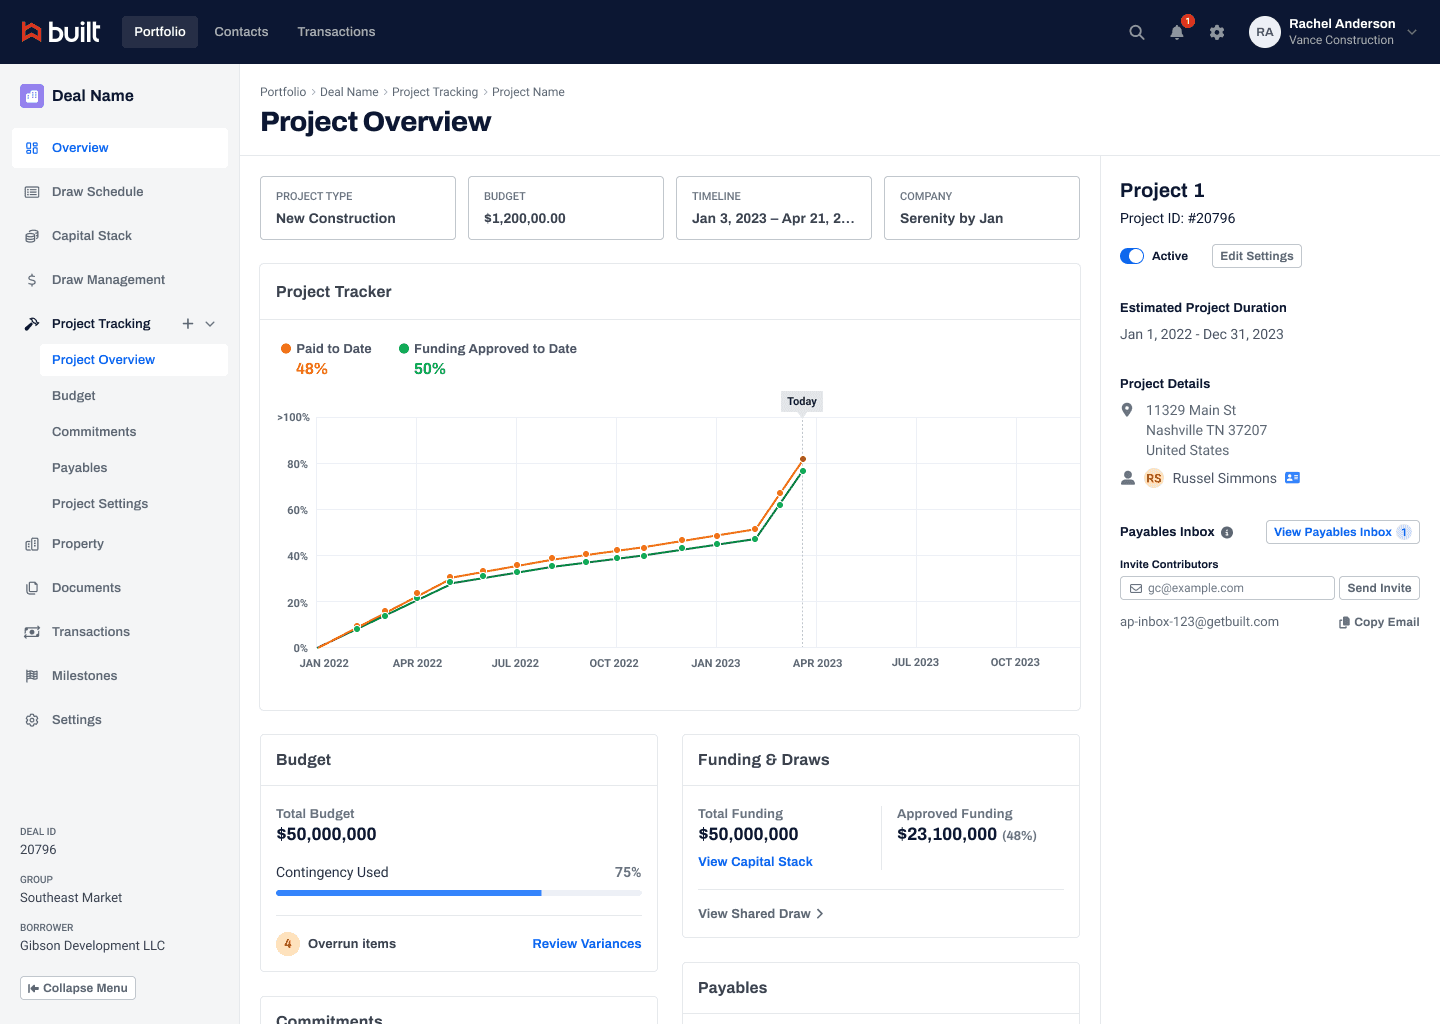Click the invite contributors email field

click(x=1227, y=588)
